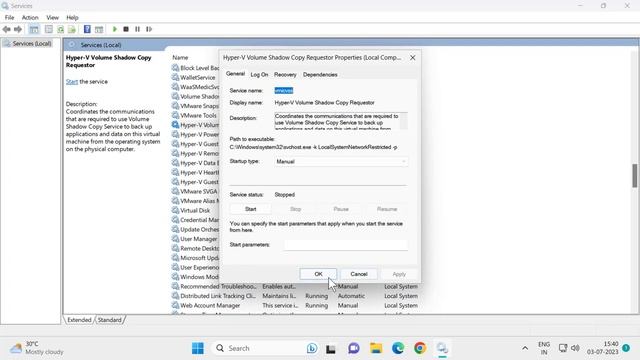Select the Update Orchestrator service row
Screen dimensions: 640x360
(195, 229)
